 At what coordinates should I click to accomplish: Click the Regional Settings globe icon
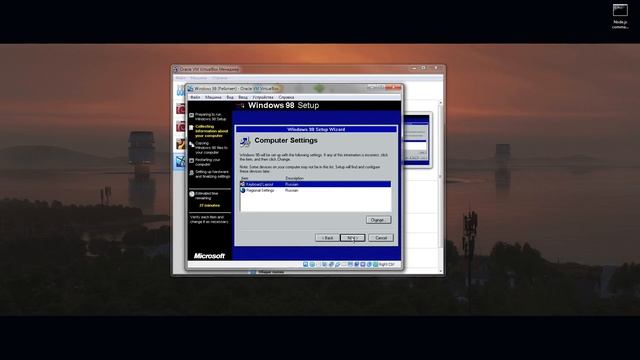pyautogui.click(x=243, y=190)
